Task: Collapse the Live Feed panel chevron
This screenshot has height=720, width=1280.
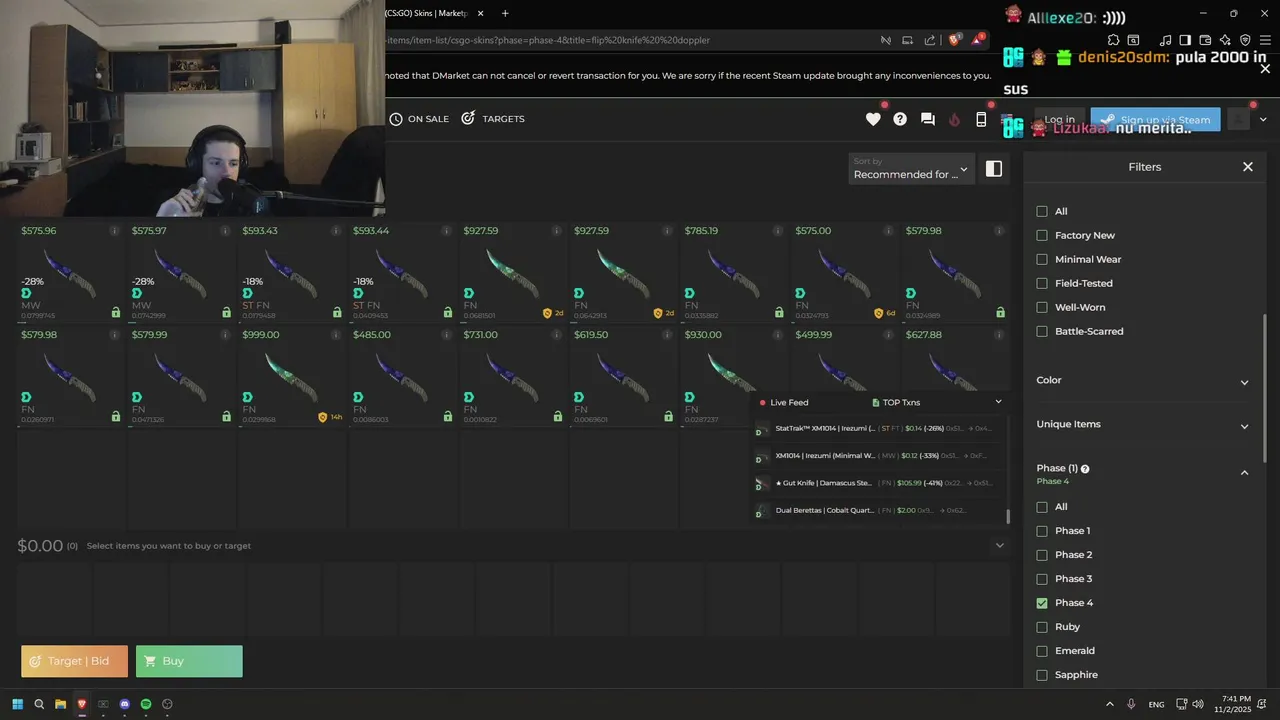Action: click(x=998, y=402)
